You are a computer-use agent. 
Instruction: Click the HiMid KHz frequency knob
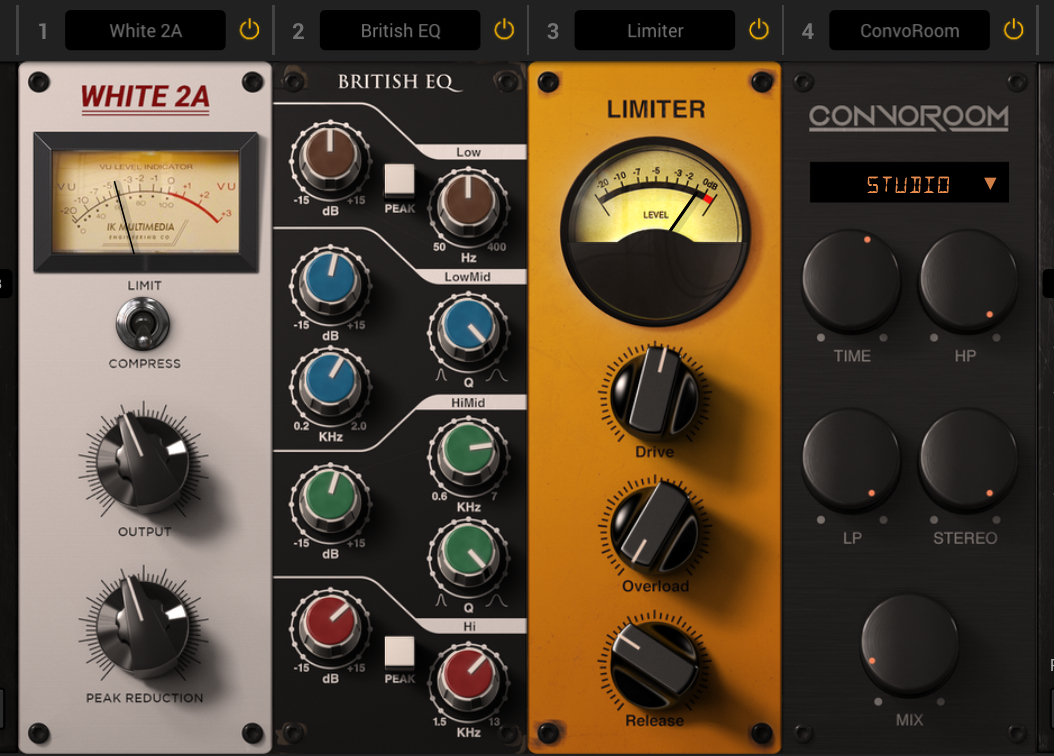click(469, 455)
